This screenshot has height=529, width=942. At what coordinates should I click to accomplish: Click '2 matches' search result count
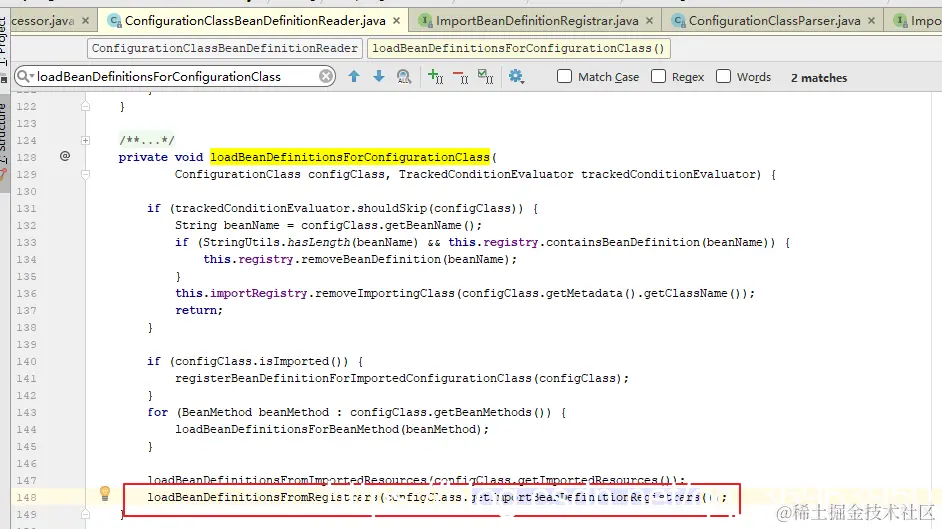point(819,77)
